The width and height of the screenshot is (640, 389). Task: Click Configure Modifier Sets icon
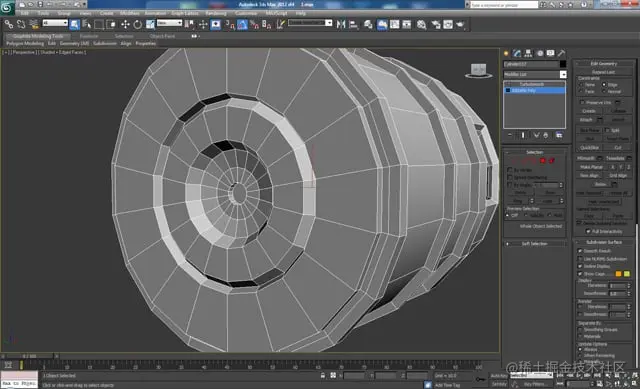point(559,135)
